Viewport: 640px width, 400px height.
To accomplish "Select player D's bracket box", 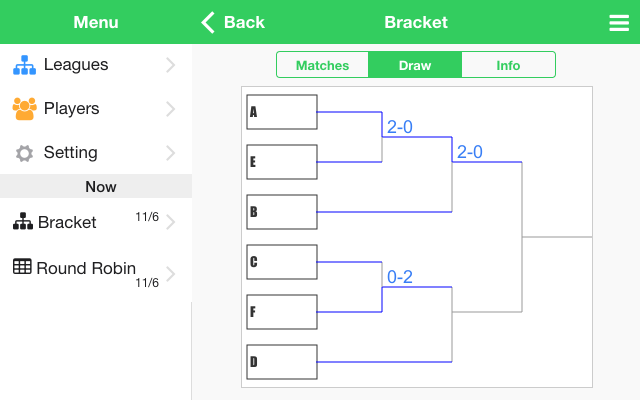I will coord(282,362).
